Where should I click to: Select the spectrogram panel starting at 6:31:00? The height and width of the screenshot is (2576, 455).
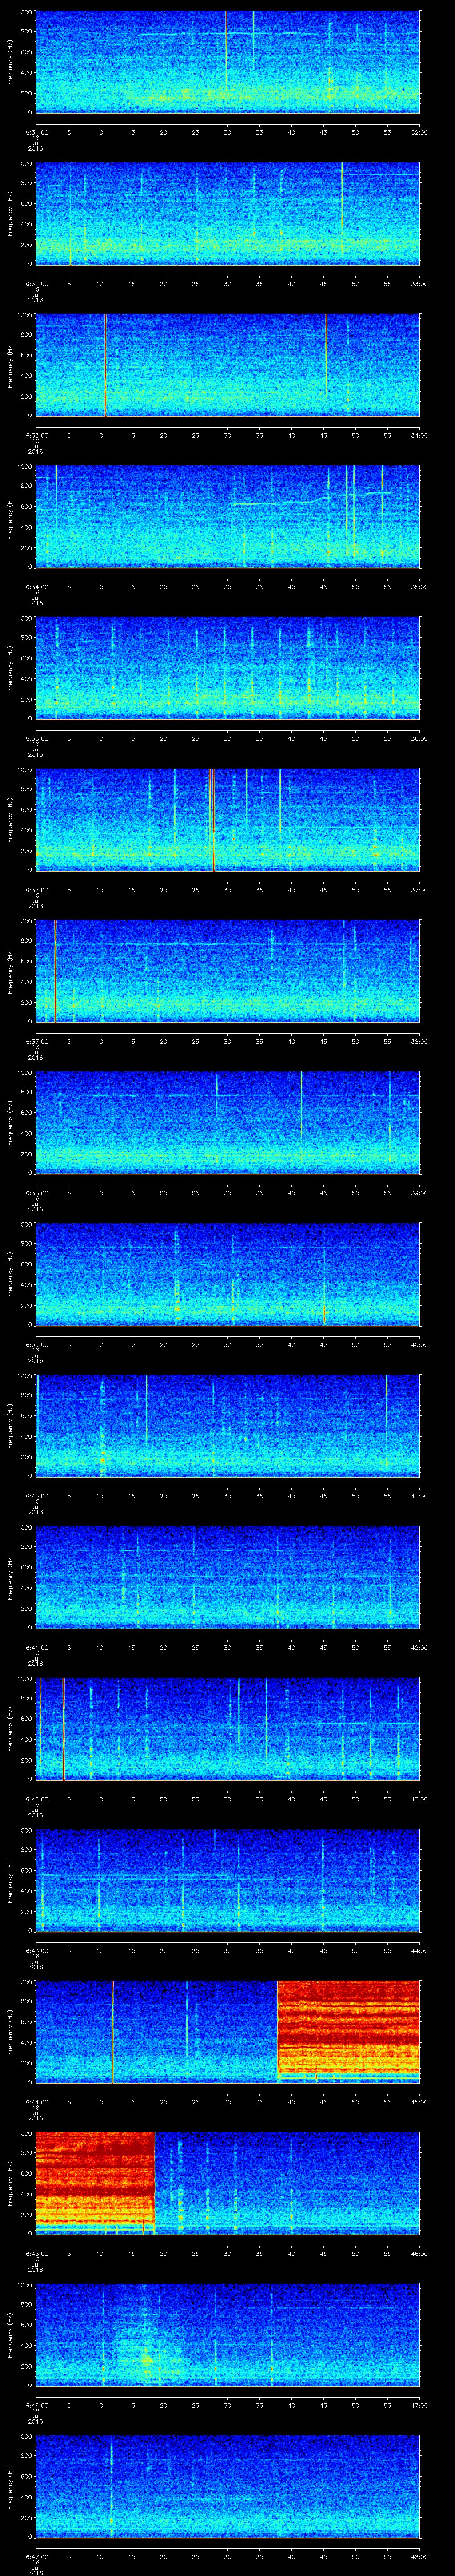point(228,62)
